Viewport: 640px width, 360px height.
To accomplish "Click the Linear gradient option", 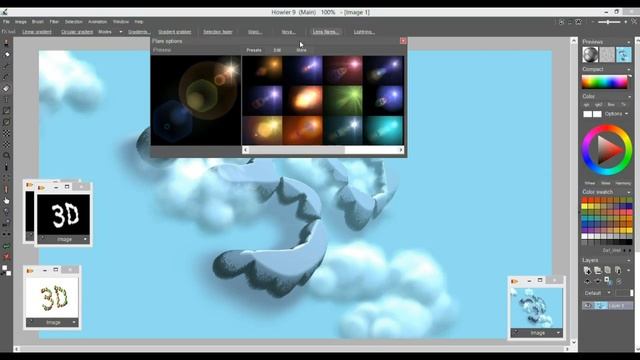I will pos(37,32).
